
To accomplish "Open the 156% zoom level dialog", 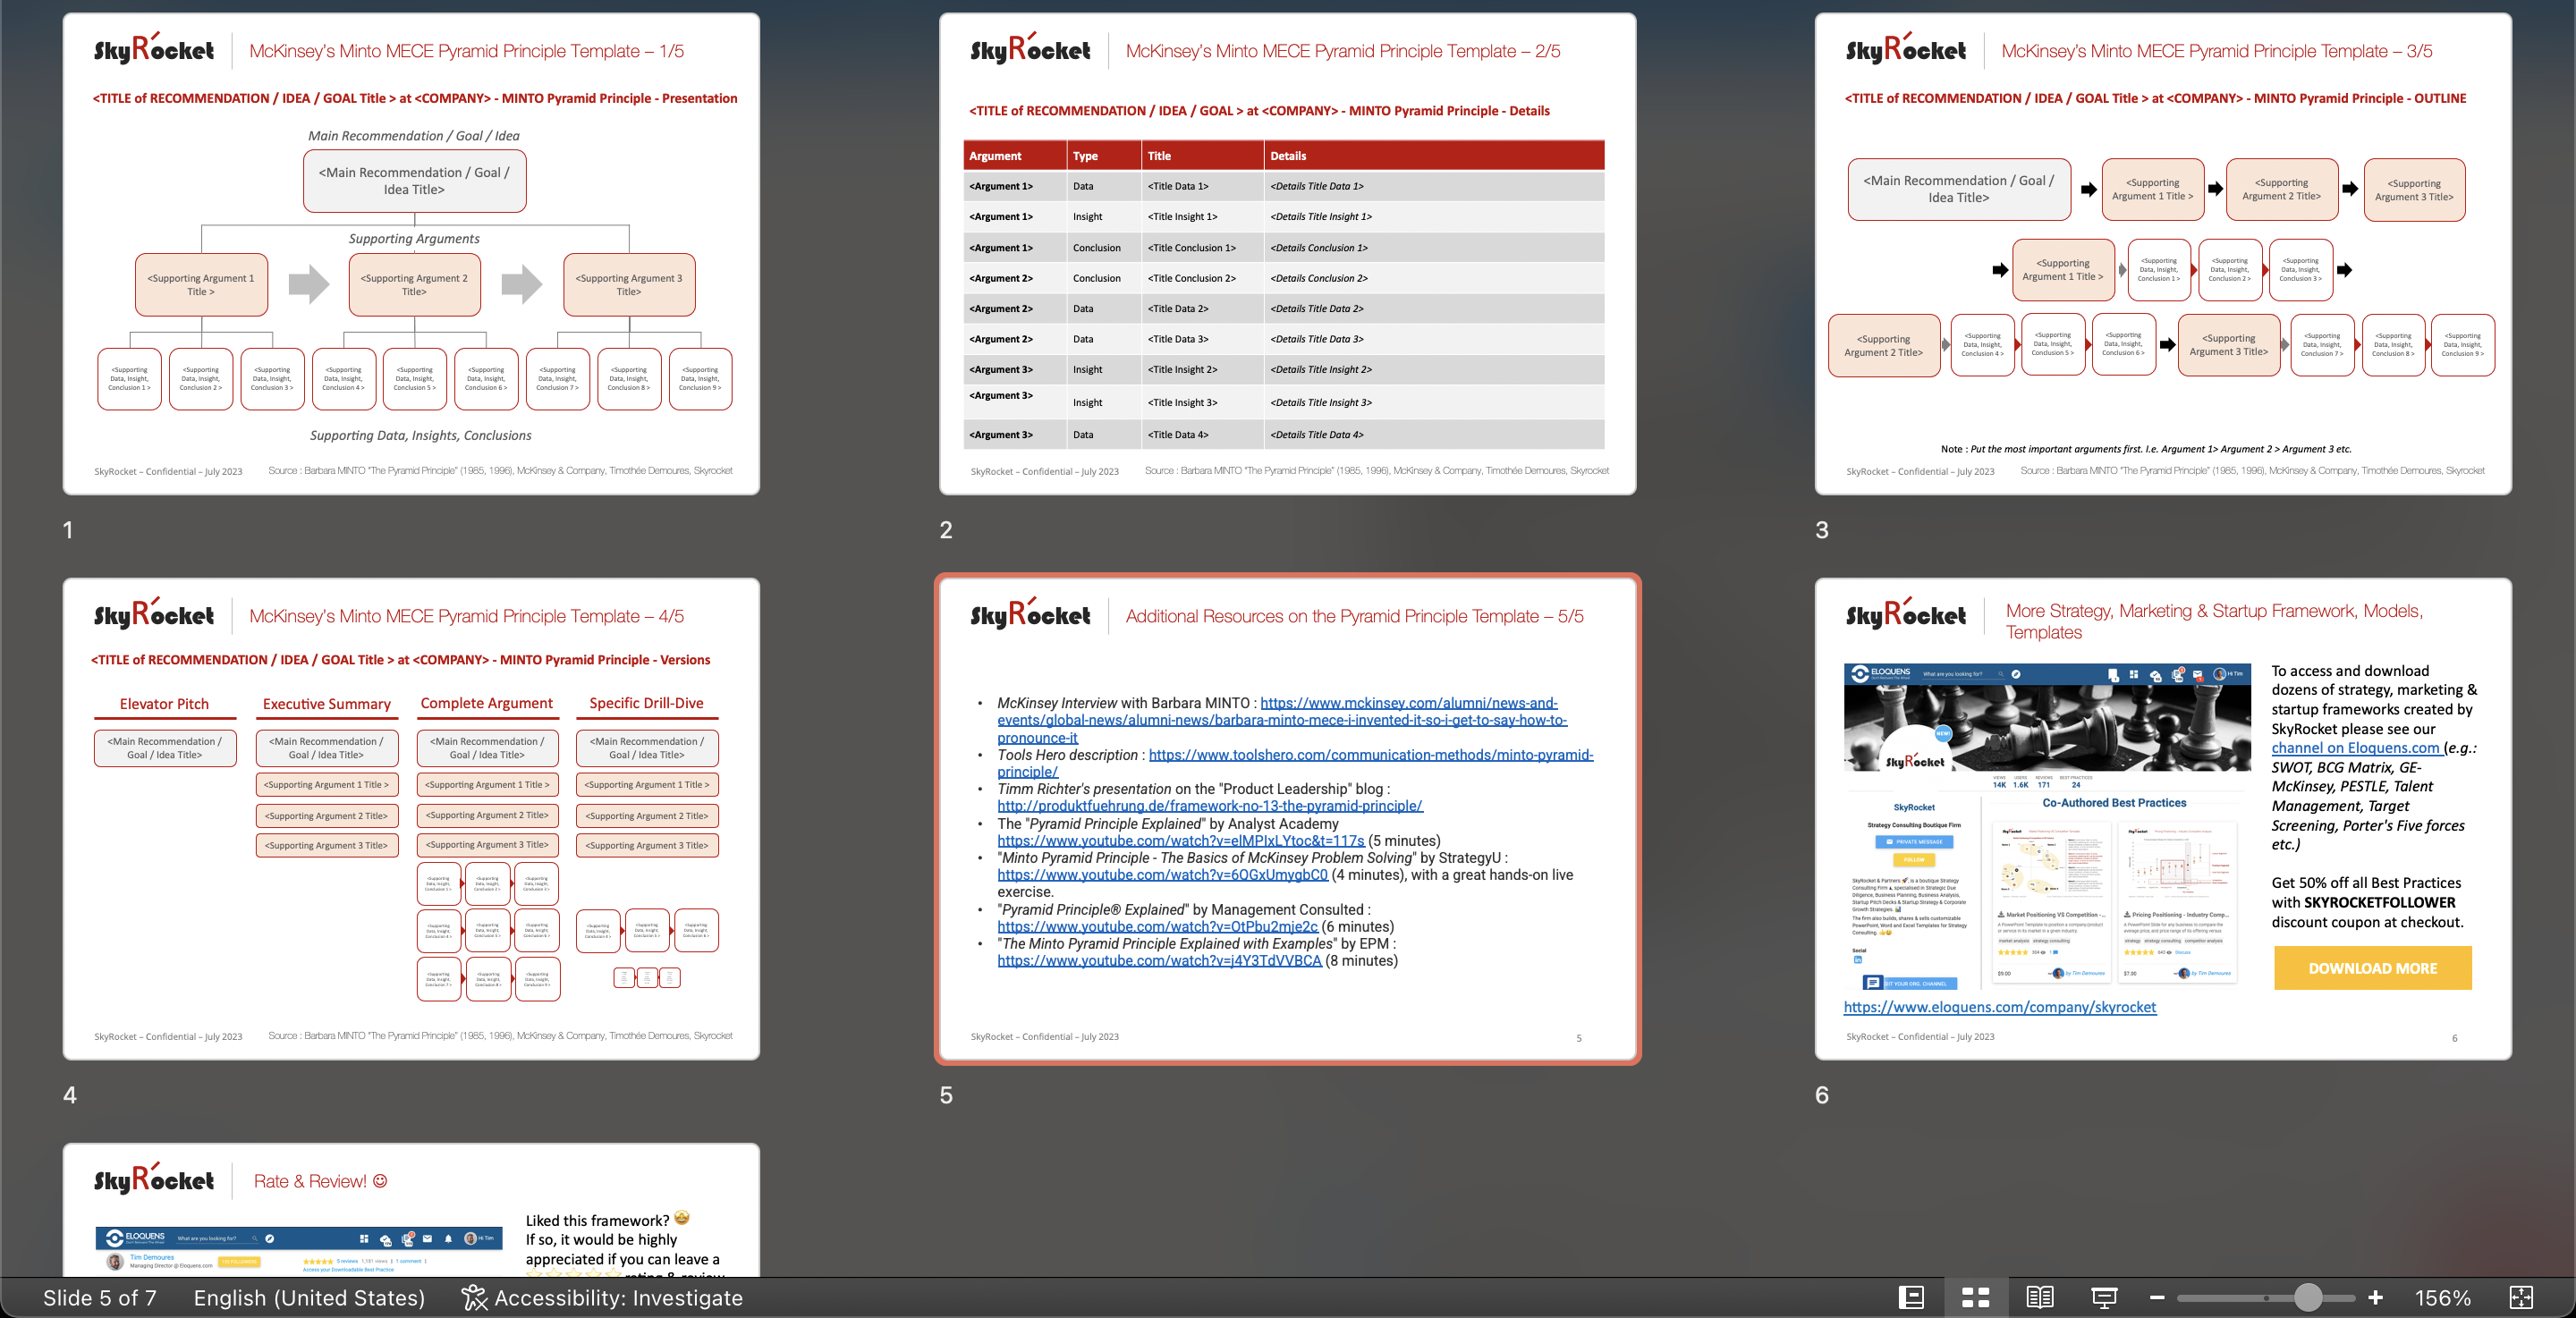I will point(2442,1298).
